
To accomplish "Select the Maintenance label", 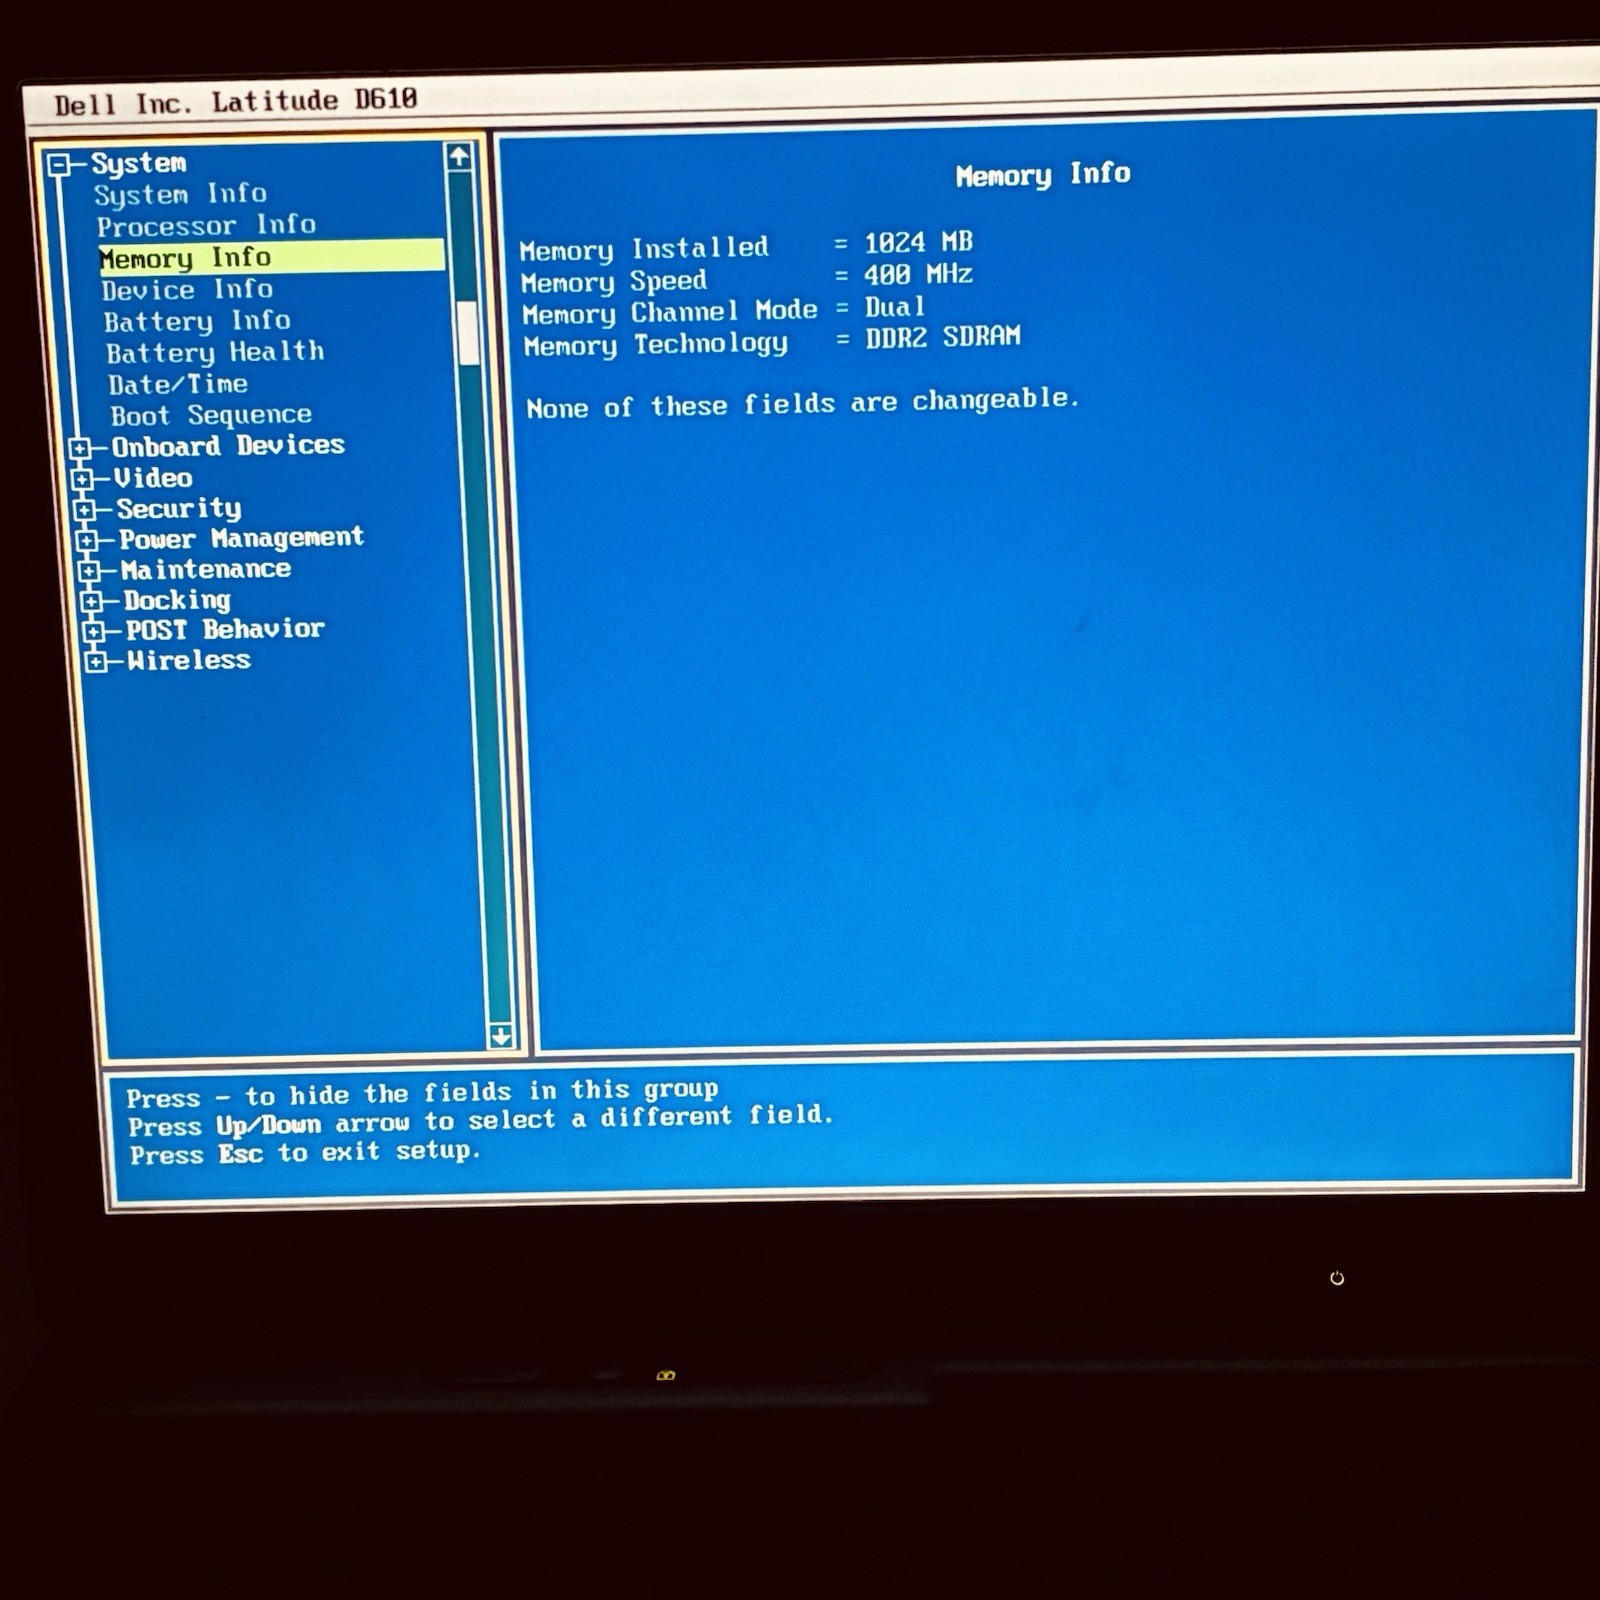I will (x=206, y=570).
